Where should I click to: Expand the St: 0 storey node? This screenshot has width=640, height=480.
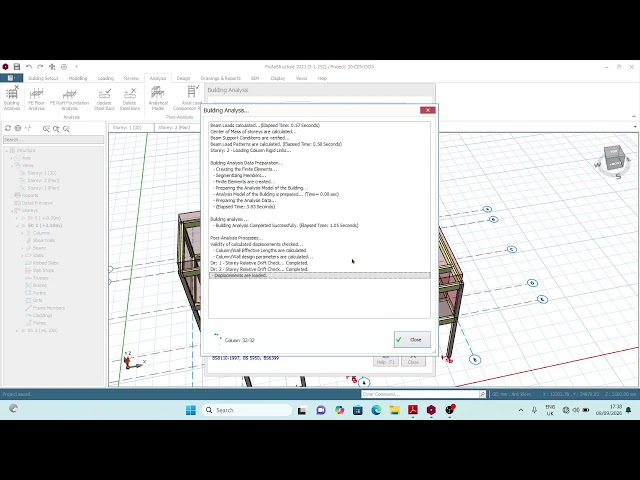point(17,218)
